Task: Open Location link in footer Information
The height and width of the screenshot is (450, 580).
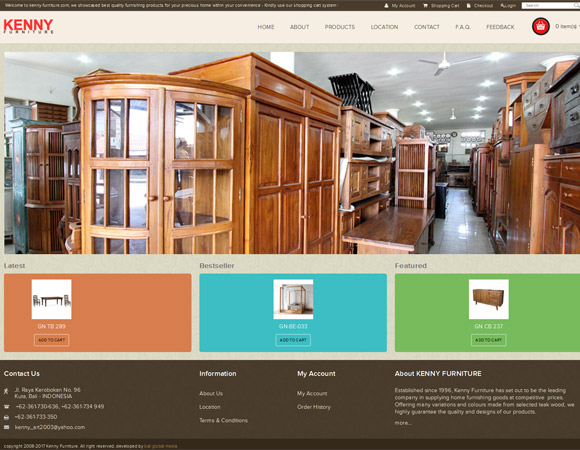Action: [210, 407]
